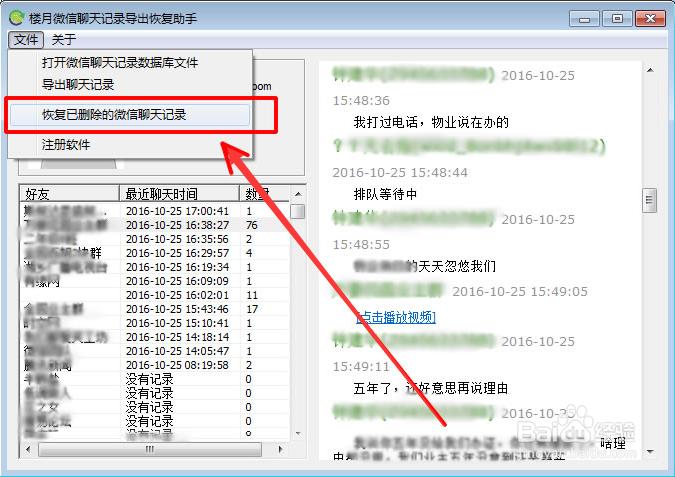The width and height of the screenshot is (675, 477).
Task: Select the row dated 2016-10-25 08:19:58
Action: point(155,365)
